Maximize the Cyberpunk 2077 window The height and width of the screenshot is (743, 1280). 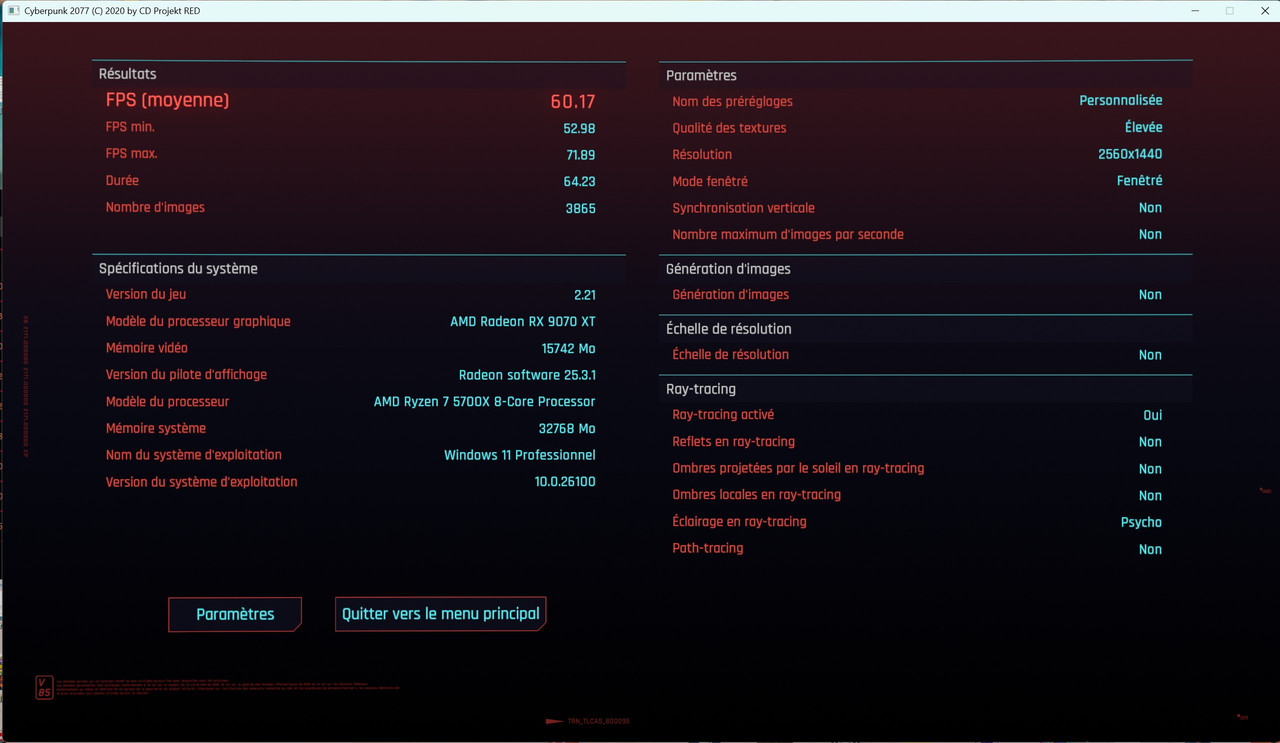1230,10
